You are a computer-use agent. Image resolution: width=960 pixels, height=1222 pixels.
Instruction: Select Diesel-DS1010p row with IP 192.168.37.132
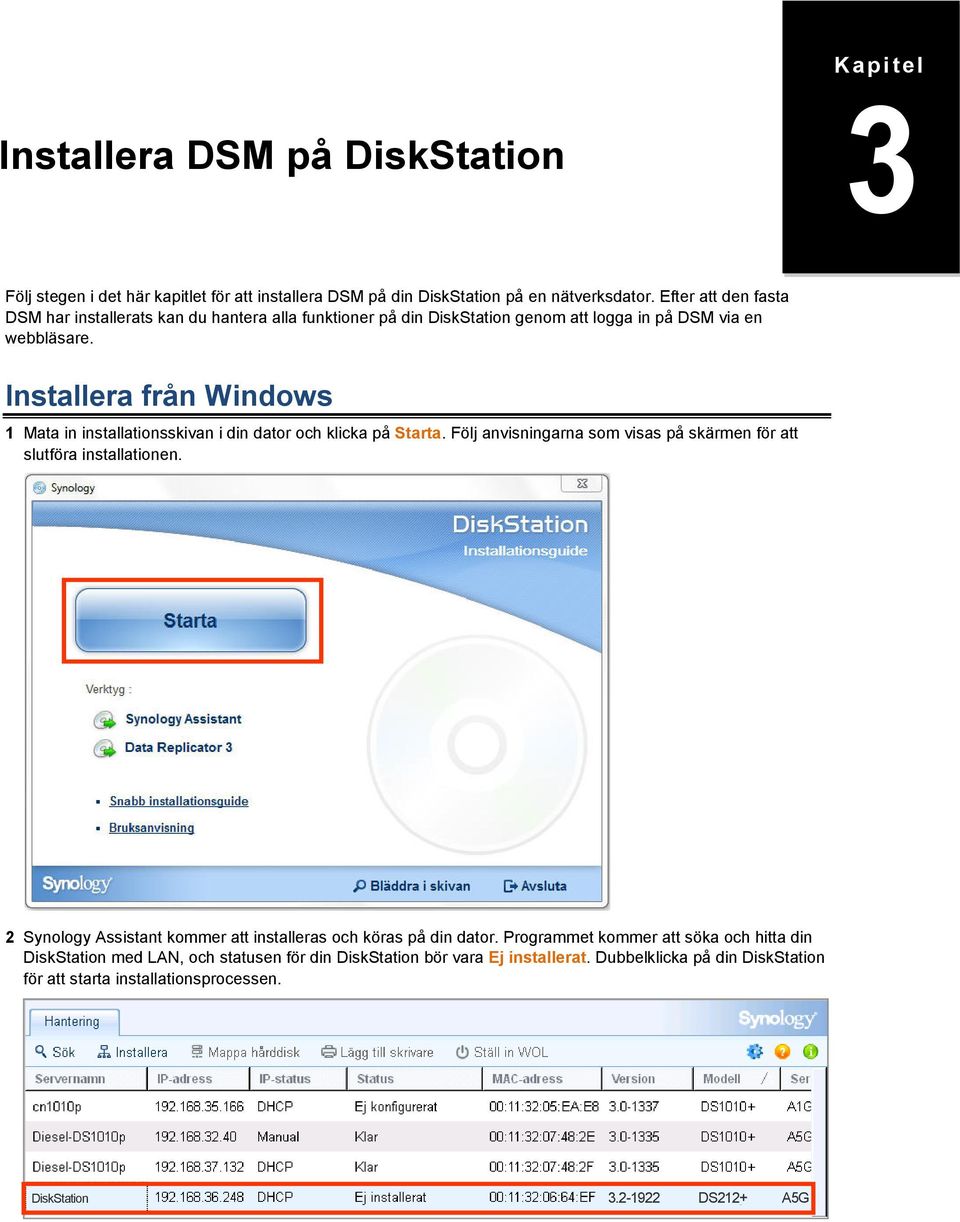coord(421,1167)
